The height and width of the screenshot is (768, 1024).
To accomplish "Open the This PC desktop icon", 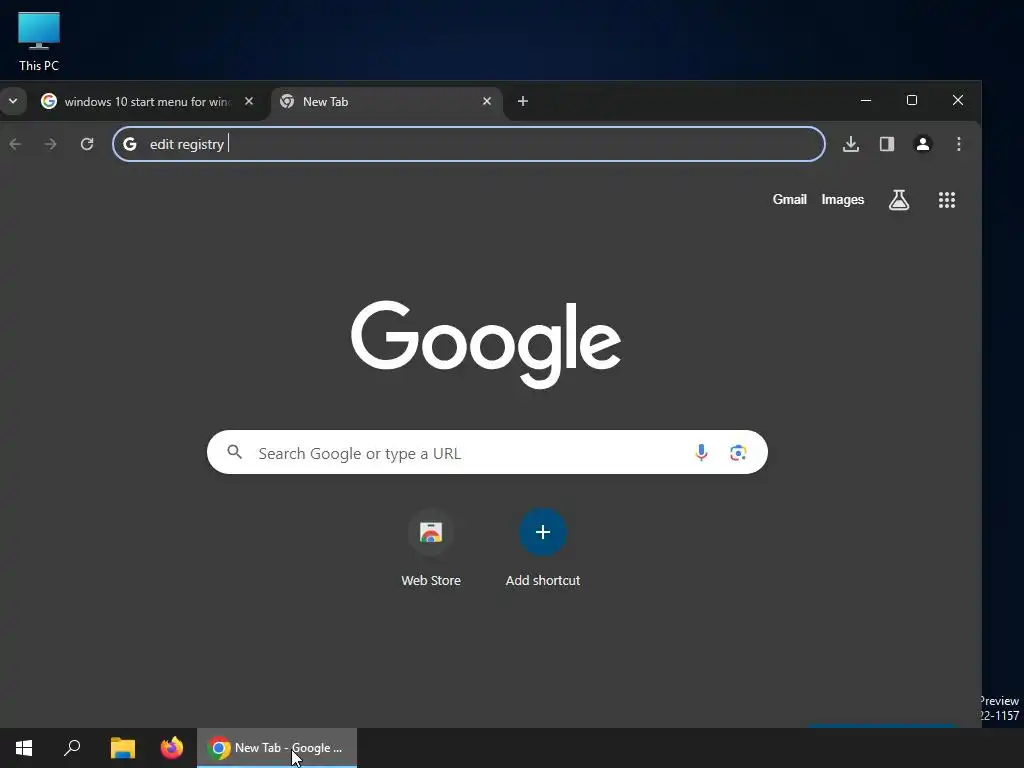I will (39, 41).
